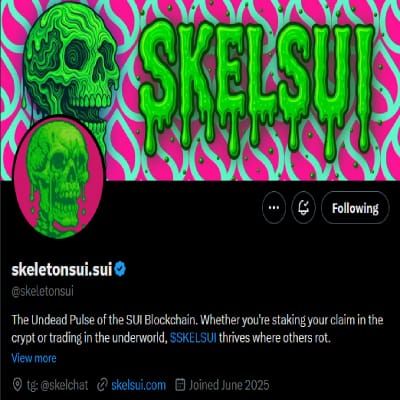Image resolution: width=400 pixels, height=400 pixels.
Task: Visit the skelsui.com website link
Action: tap(138, 385)
